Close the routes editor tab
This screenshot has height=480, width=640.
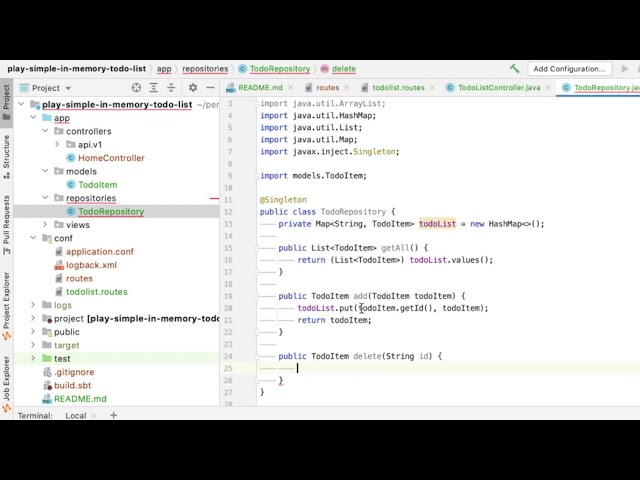pos(347,88)
